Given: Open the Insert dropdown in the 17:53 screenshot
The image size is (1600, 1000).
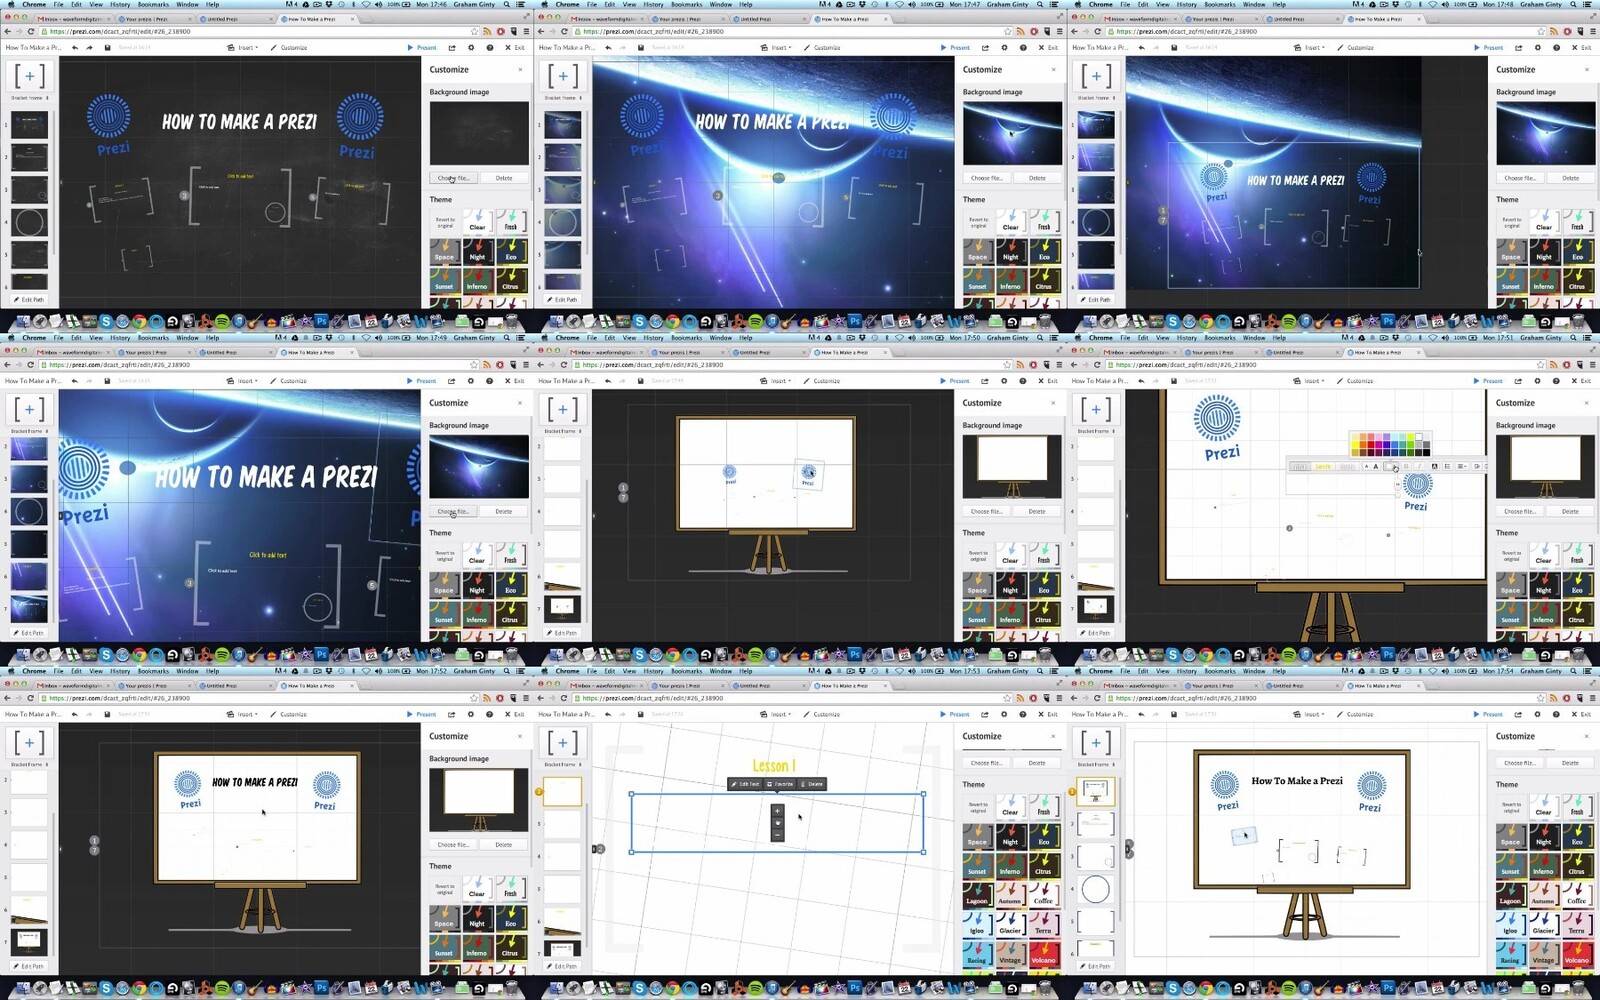Looking at the screenshot, I should pyautogui.click(x=776, y=714).
